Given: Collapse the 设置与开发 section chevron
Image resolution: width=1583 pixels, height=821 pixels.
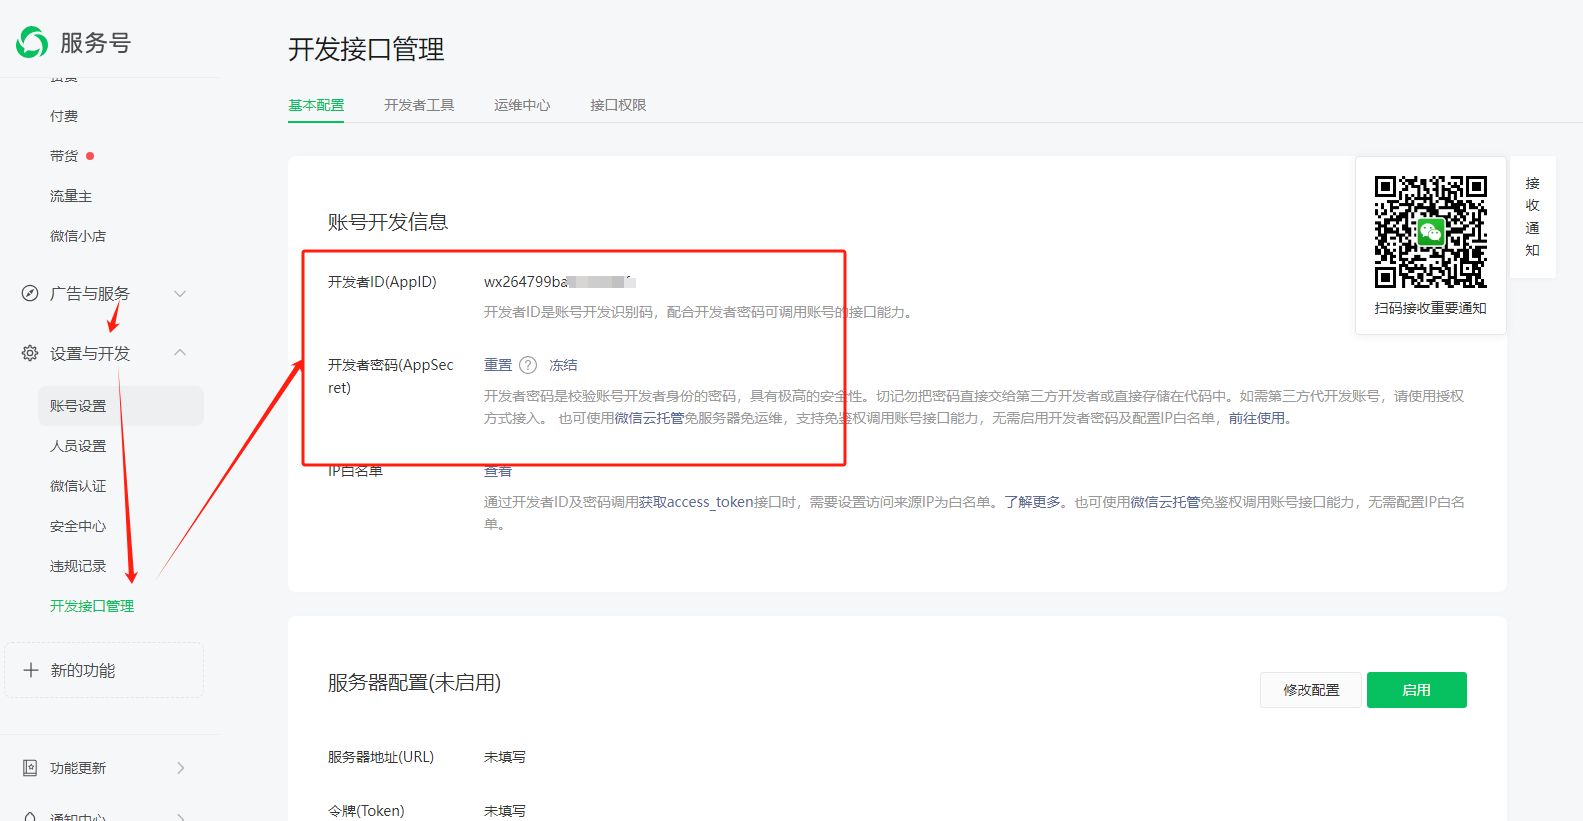Looking at the screenshot, I should 180,352.
